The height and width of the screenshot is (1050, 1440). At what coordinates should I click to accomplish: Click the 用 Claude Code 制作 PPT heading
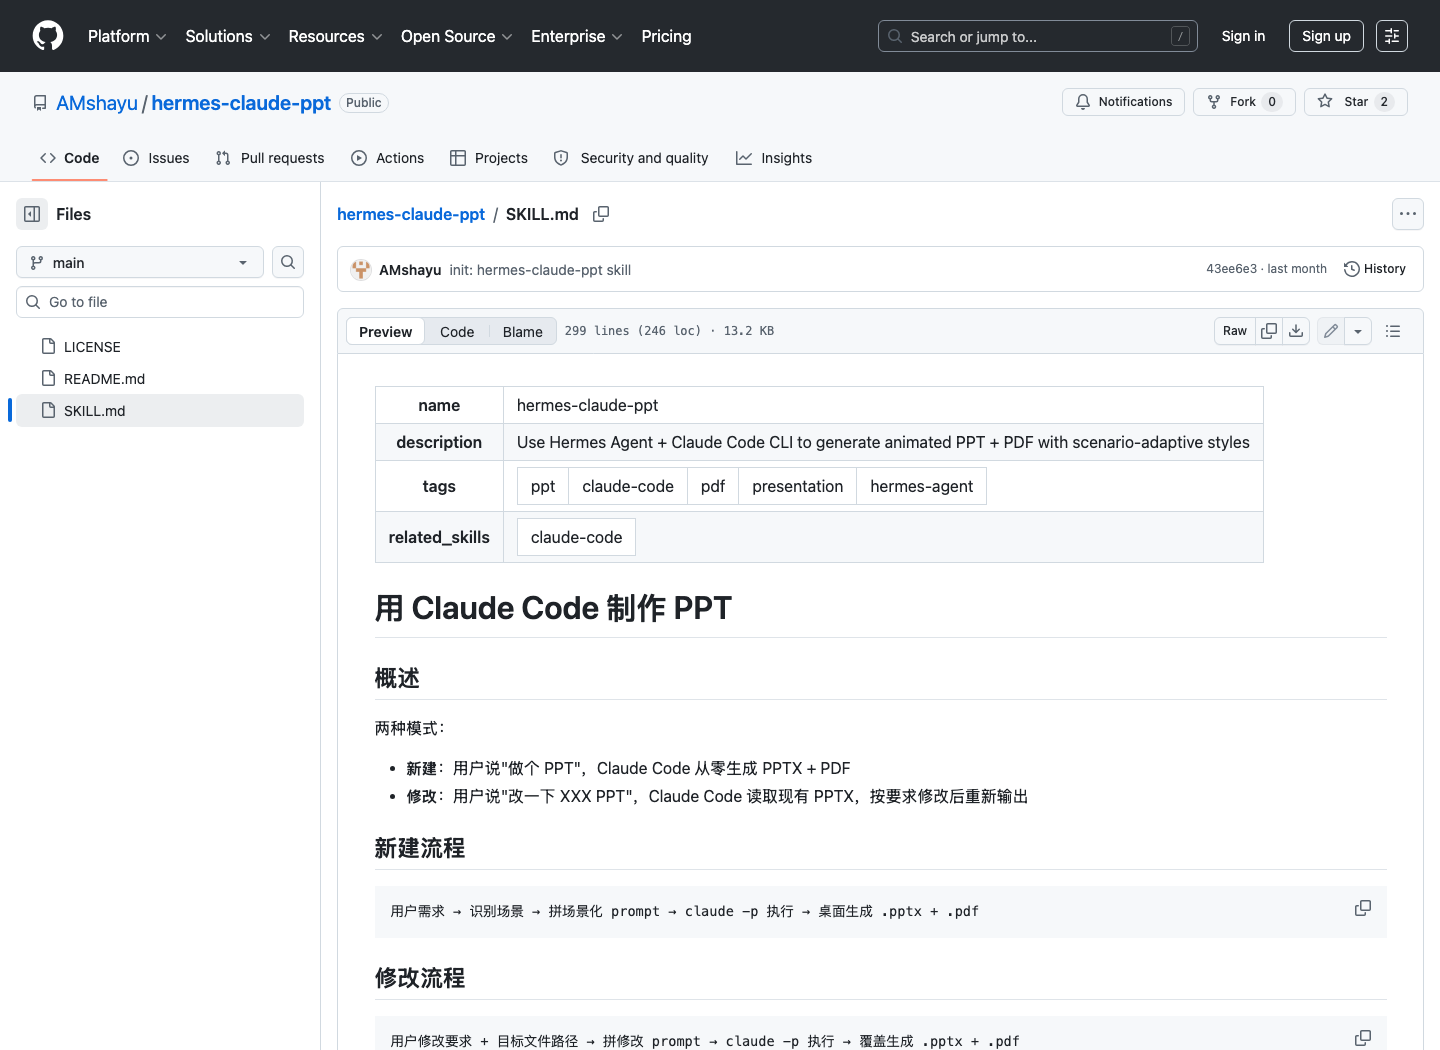(553, 608)
